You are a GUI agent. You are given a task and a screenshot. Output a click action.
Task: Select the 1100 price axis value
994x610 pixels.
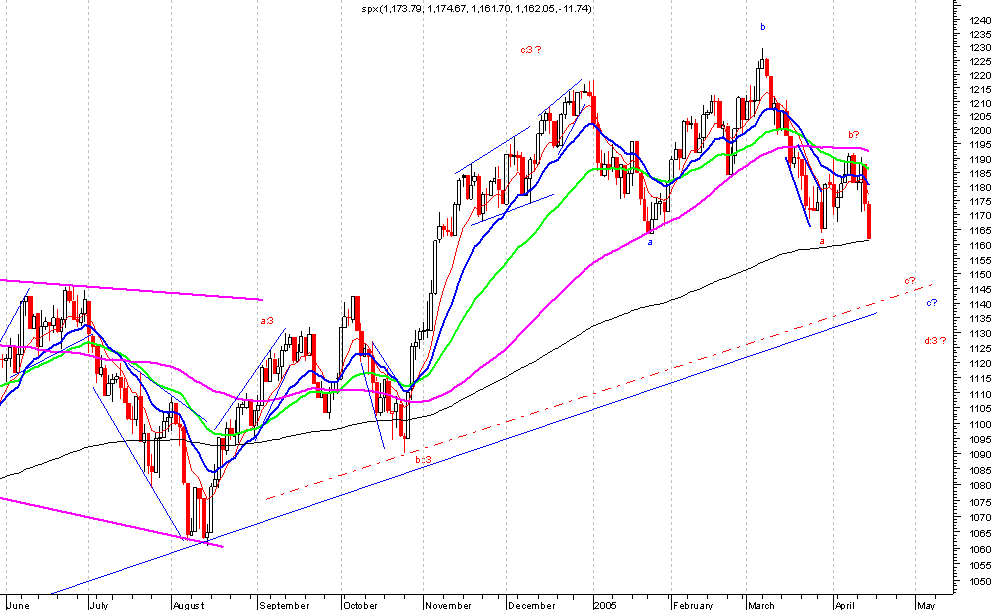[980, 425]
